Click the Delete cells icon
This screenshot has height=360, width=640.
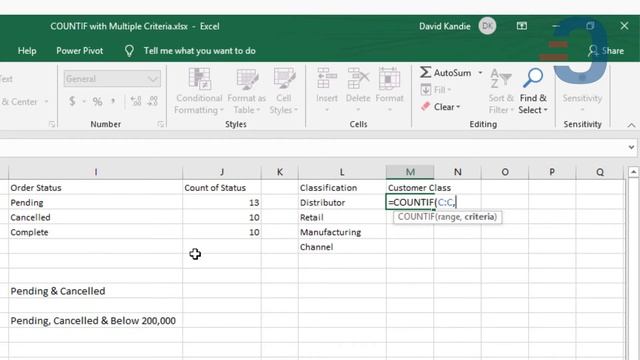pos(358,78)
